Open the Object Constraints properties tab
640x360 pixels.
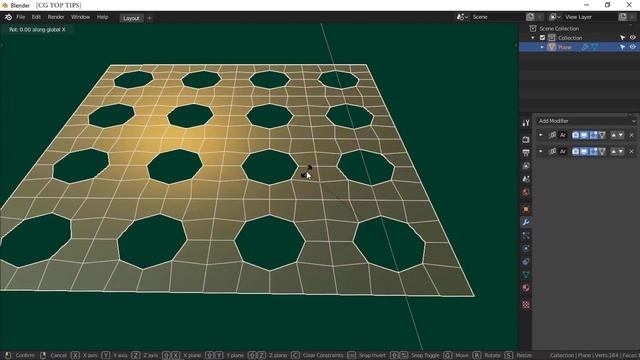click(526, 262)
